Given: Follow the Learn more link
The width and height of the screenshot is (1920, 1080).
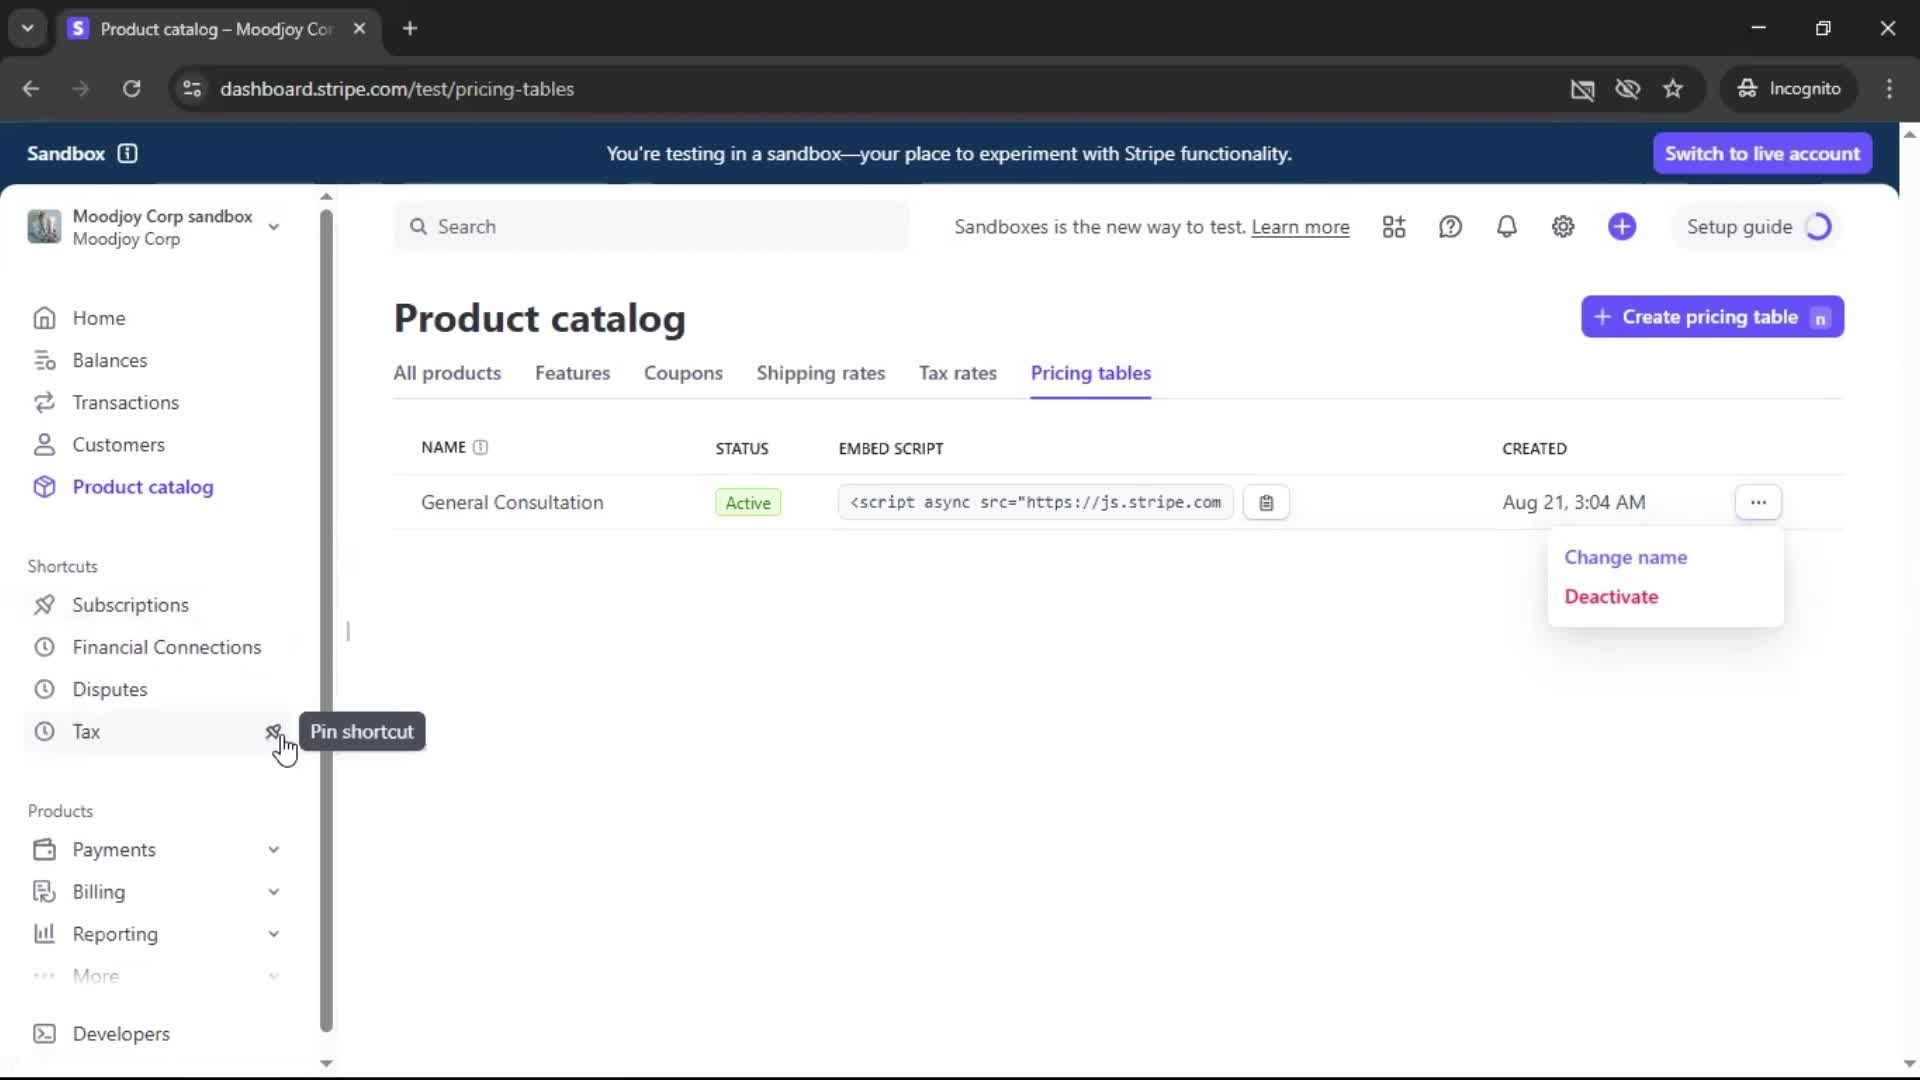Looking at the screenshot, I should click(x=1300, y=227).
